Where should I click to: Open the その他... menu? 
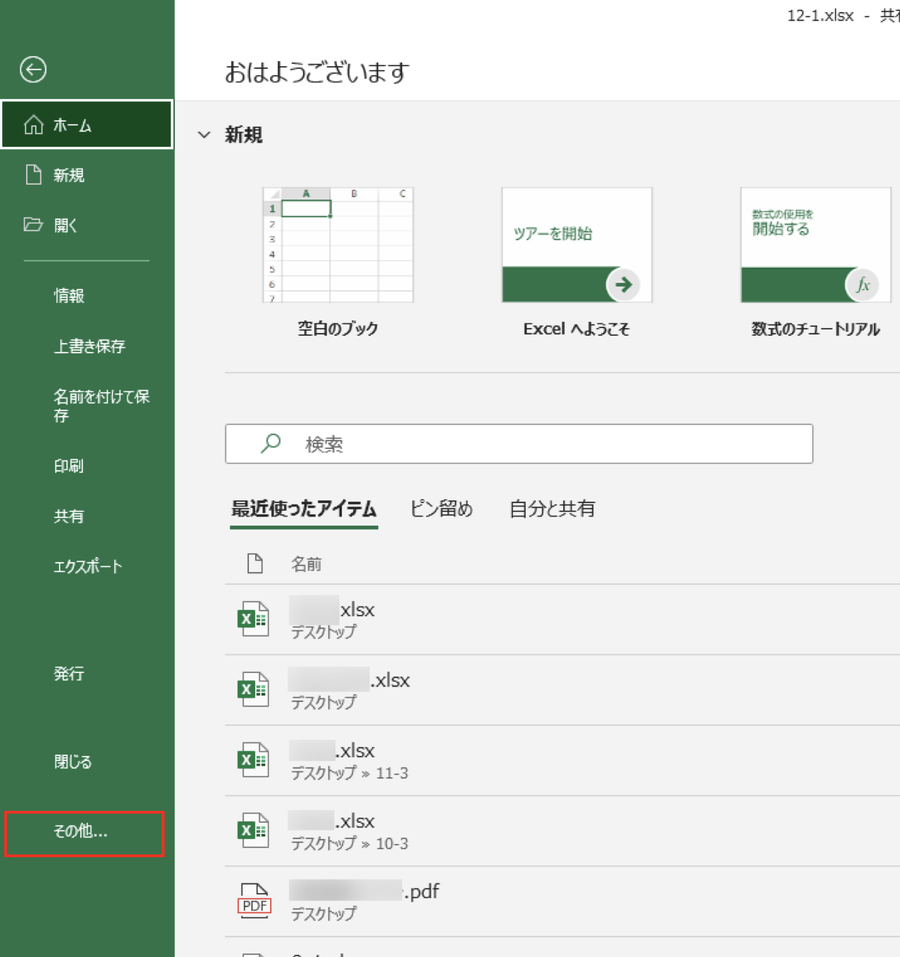click(x=84, y=834)
